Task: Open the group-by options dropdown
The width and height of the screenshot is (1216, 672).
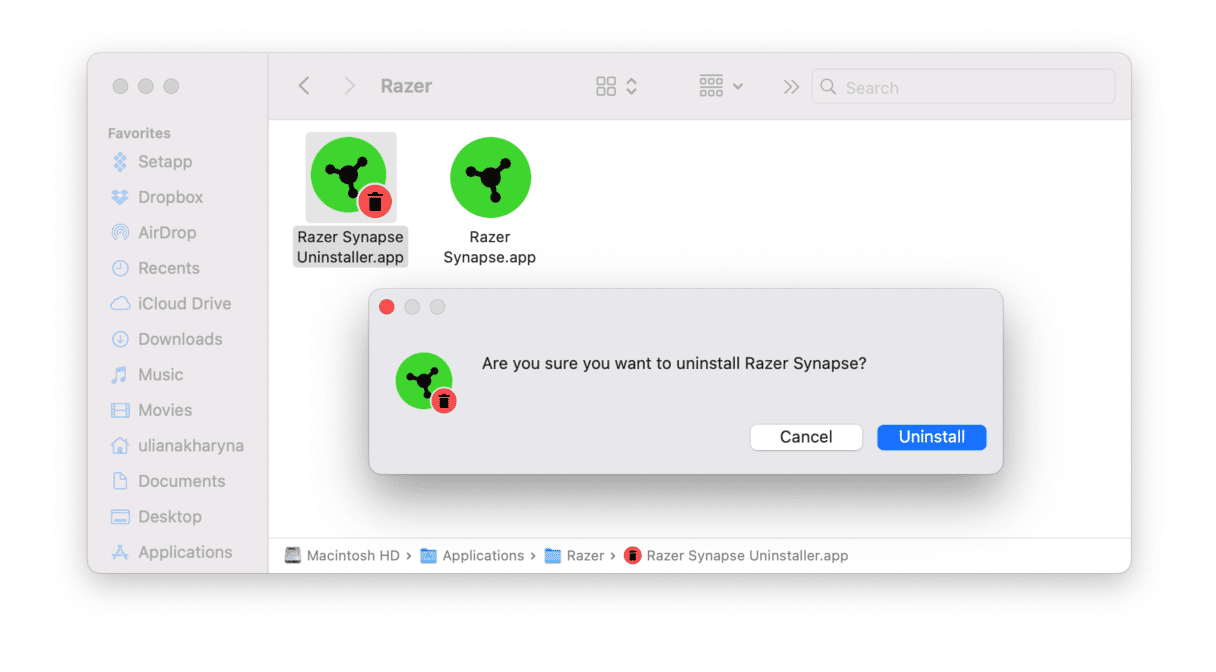Action: (x=721, y=86)
